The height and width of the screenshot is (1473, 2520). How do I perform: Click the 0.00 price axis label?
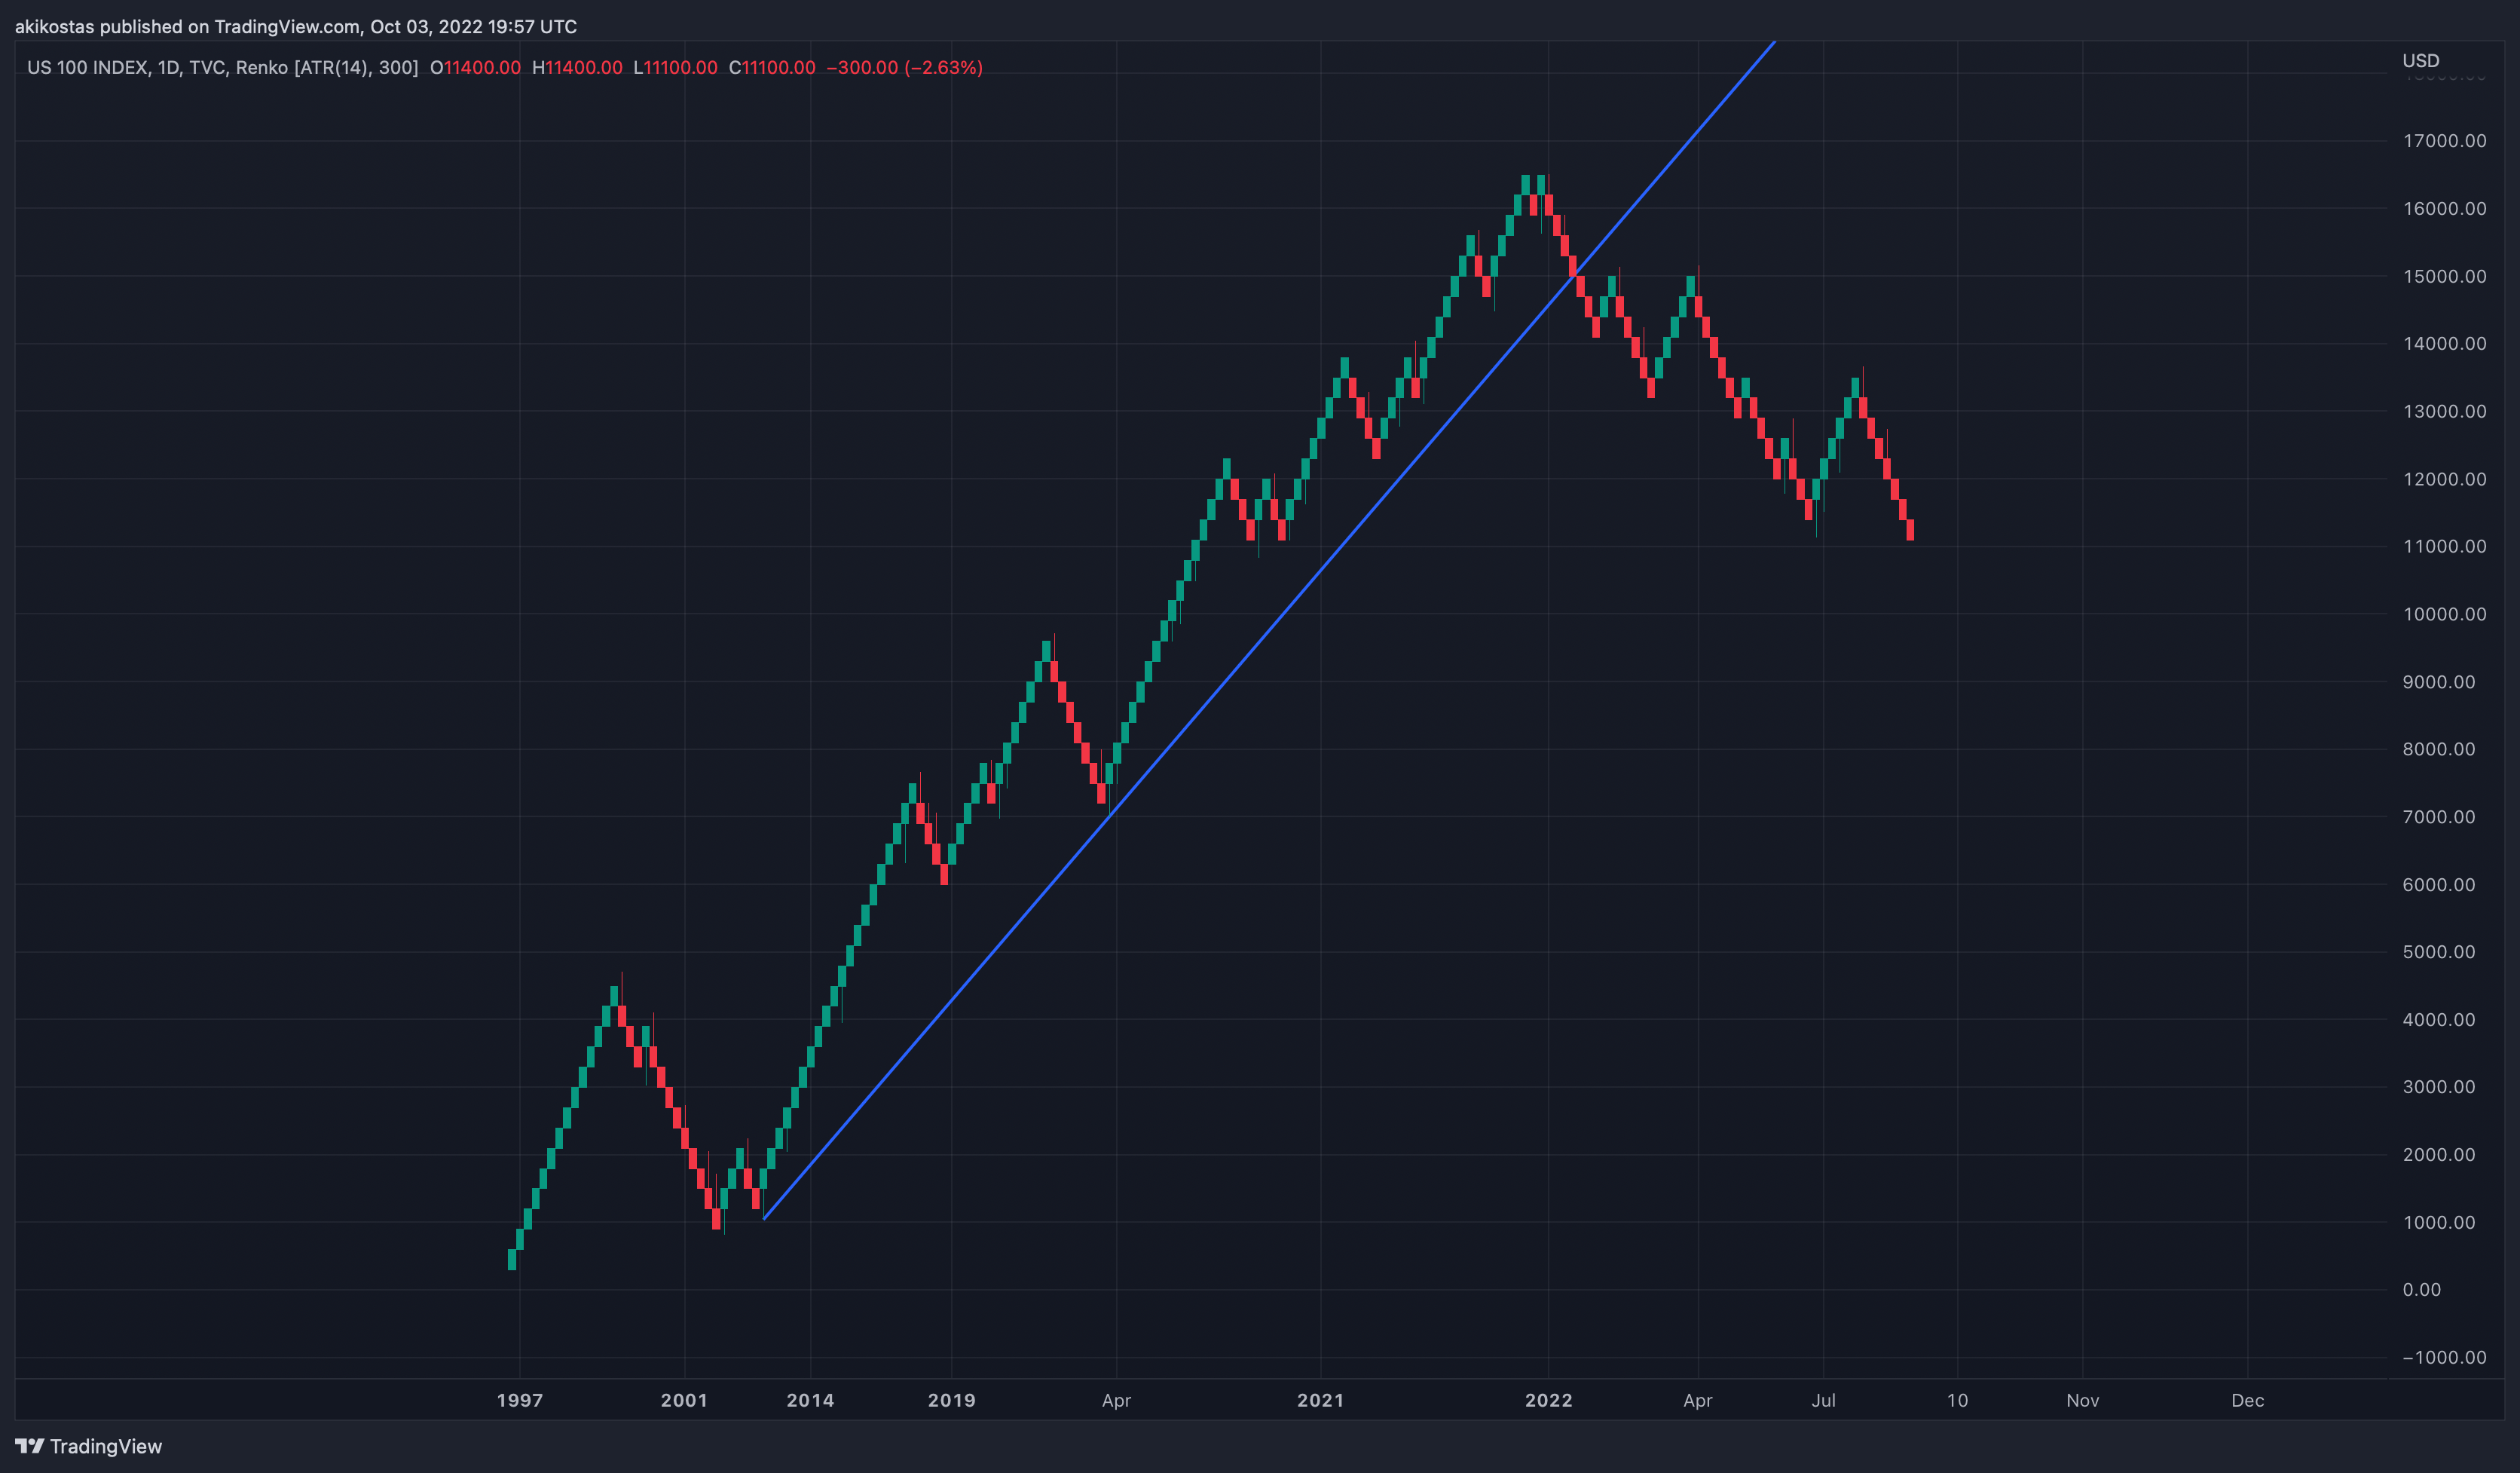[2421, 1289]
